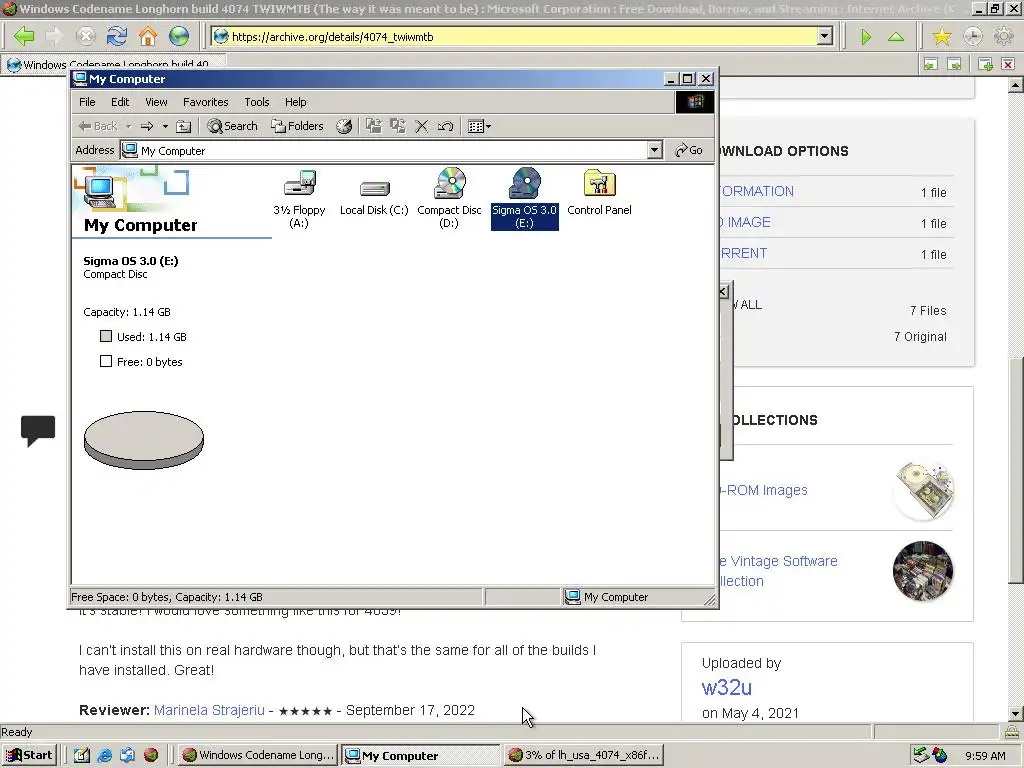
Task: Click the browser URL bar
Action: (515, 37)
